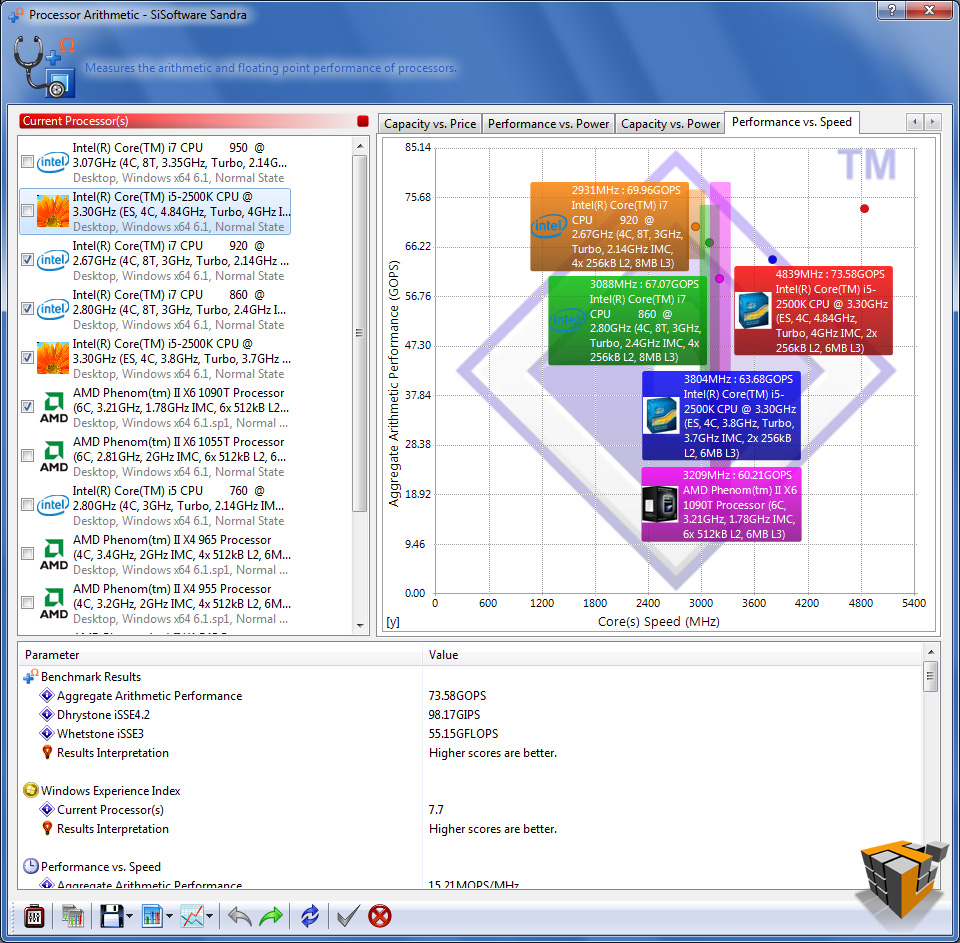Click the Dhrystone iSSE4.2 diamond icon

(47, 714)
